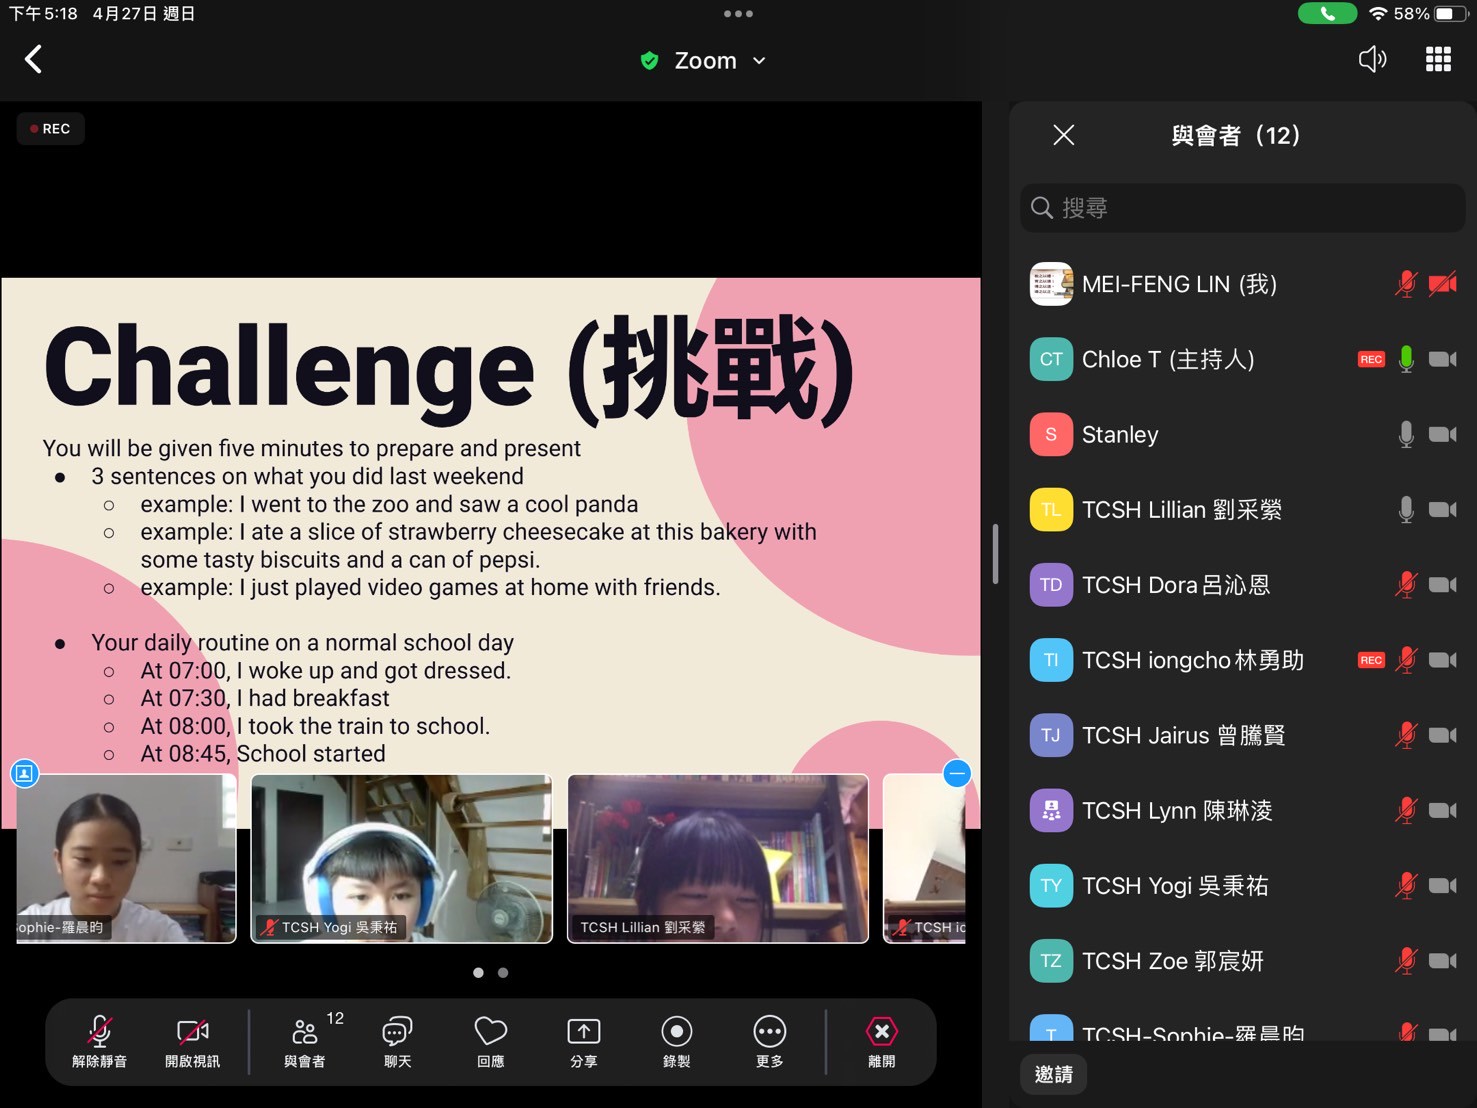This screenshot has width=1477, height=1108.
Task: Tap the back arrow icon
Action: (x=33, y=60)
